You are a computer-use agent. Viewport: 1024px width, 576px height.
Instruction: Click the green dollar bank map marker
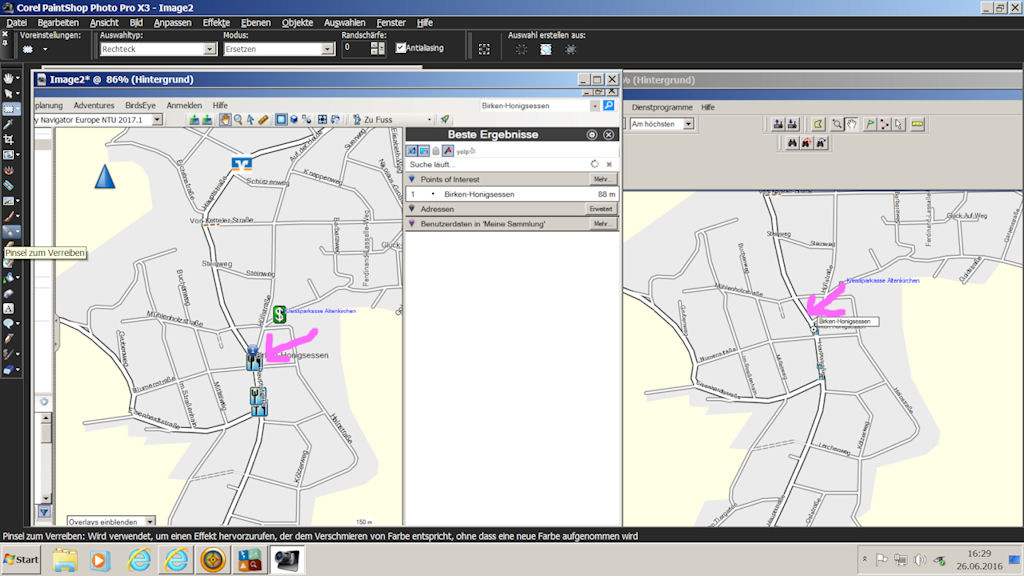[280, 314]
